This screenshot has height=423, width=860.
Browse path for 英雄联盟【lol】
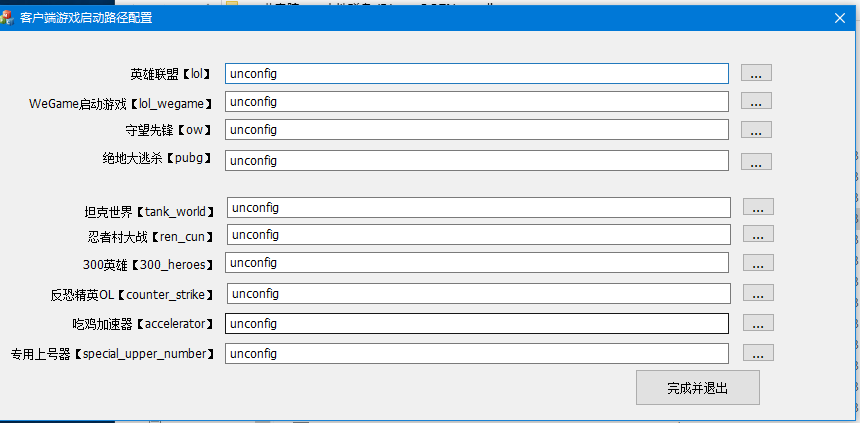pyautogui.click(x=756, y=73)
